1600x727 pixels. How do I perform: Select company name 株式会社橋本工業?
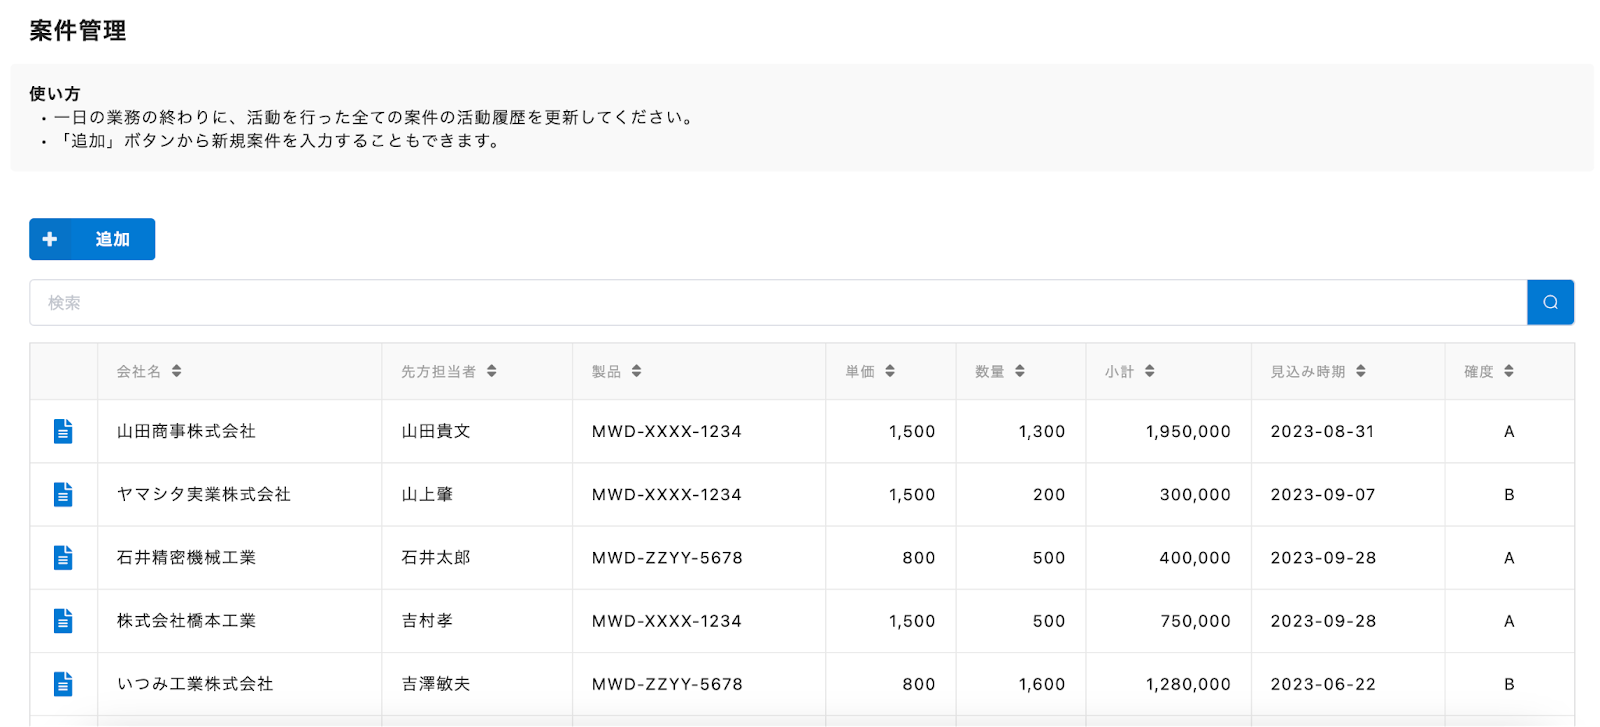tap(186, 620)
